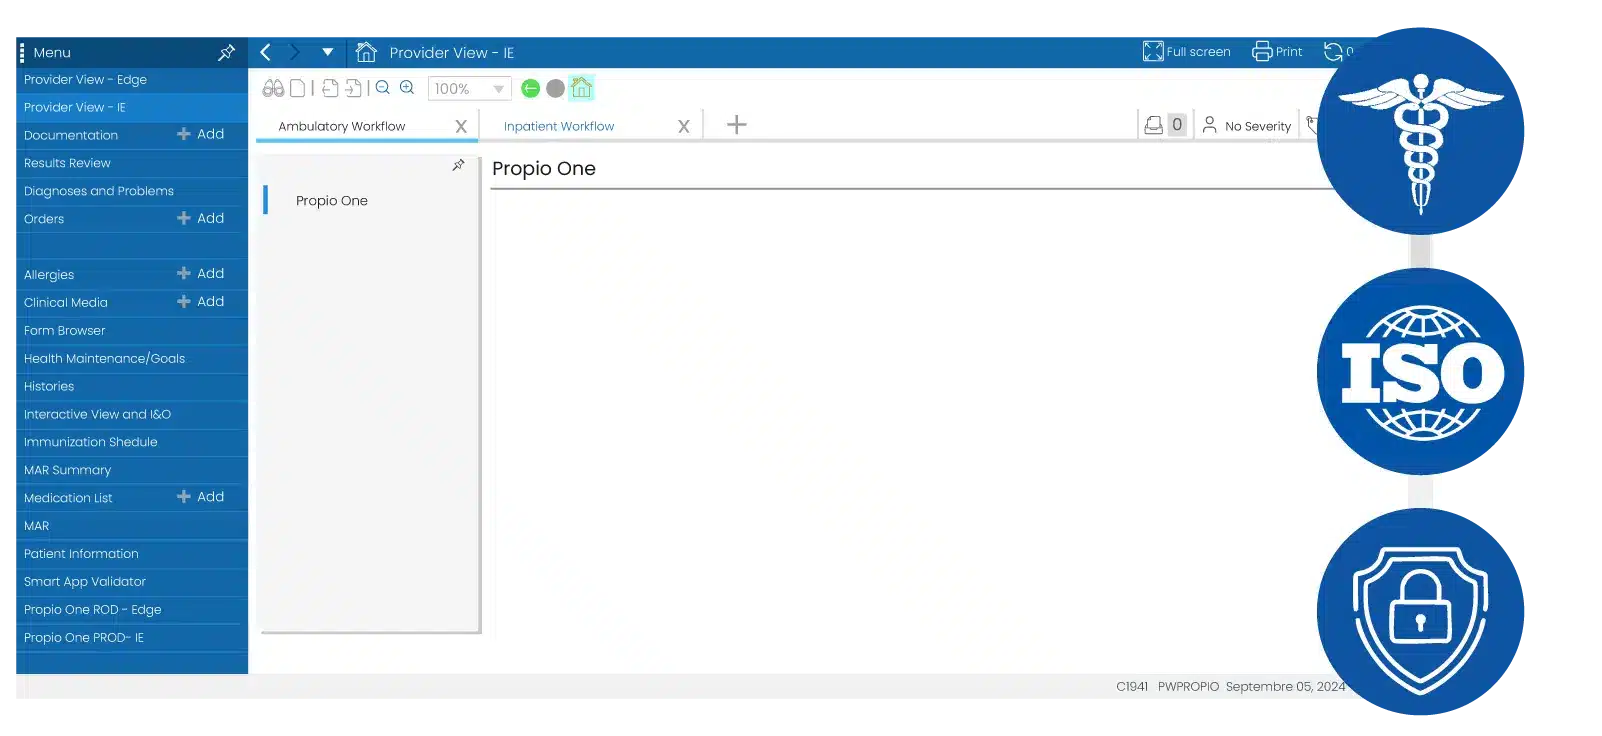Add new Documentation
Image resolution: width=1602 pixels, height=736 pixels.
[x=201, y=134]
